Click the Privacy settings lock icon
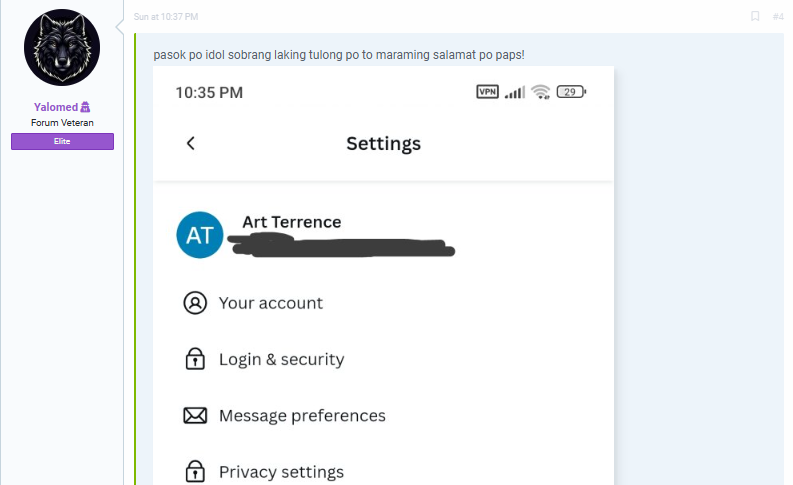 tap(195, 471)
